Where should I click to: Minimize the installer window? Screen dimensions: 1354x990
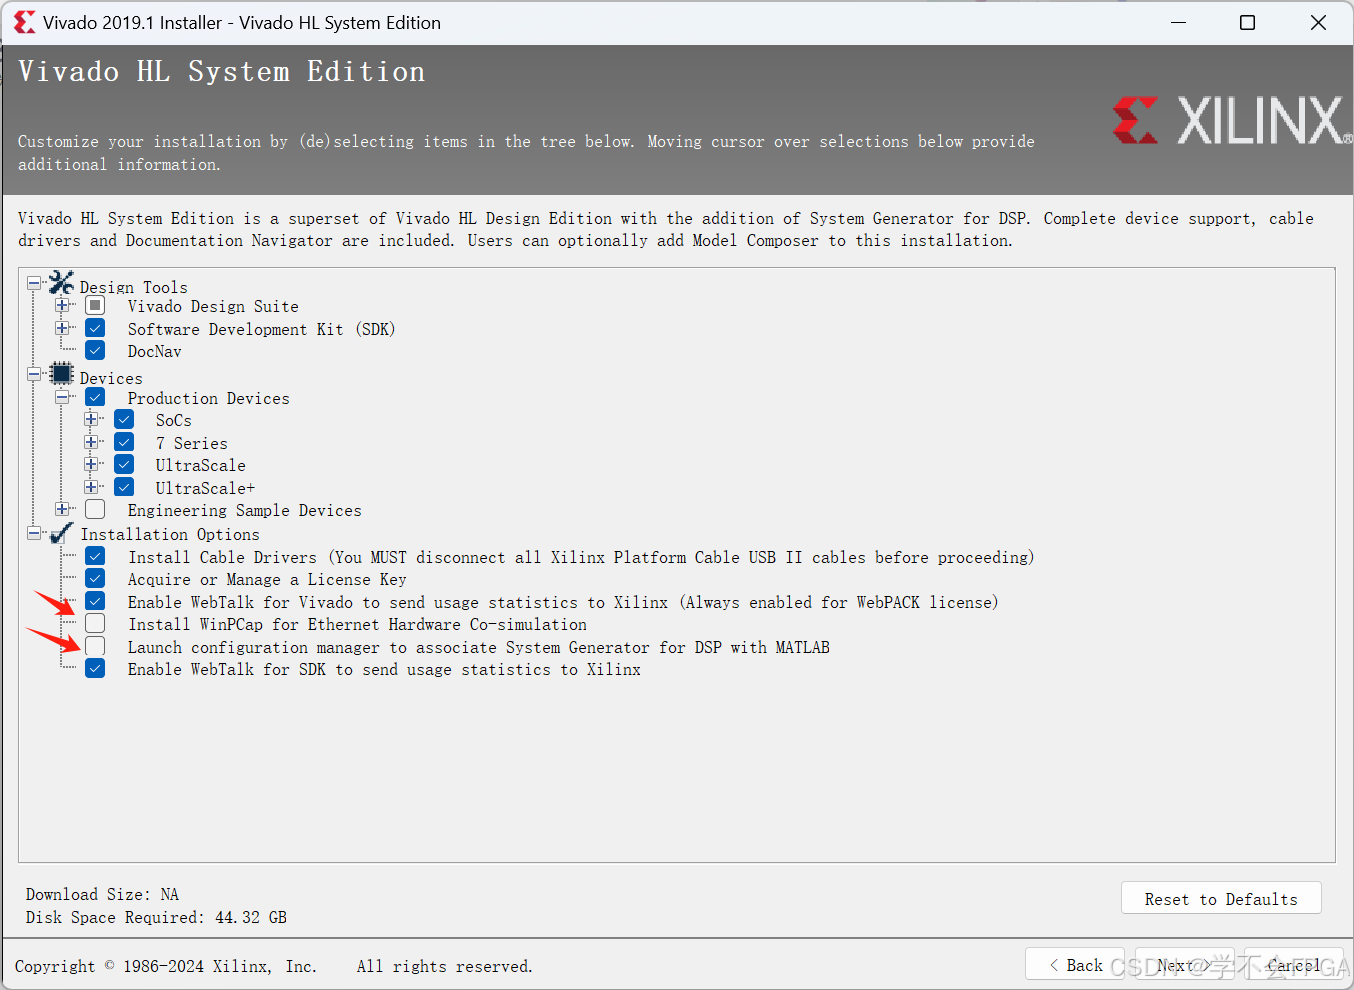click(x=1178, y=22)
